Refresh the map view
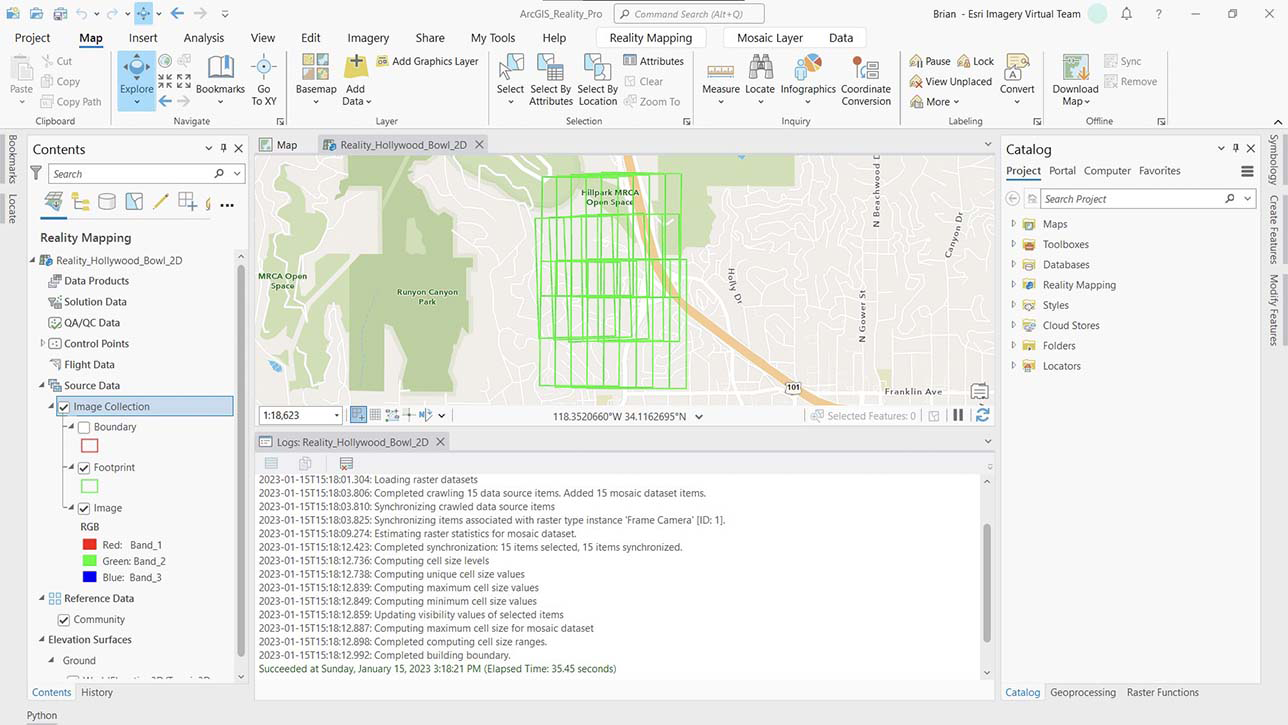The width and height of the screenshot is (1288, 725). pyautogui.click(x=982, y=415)
